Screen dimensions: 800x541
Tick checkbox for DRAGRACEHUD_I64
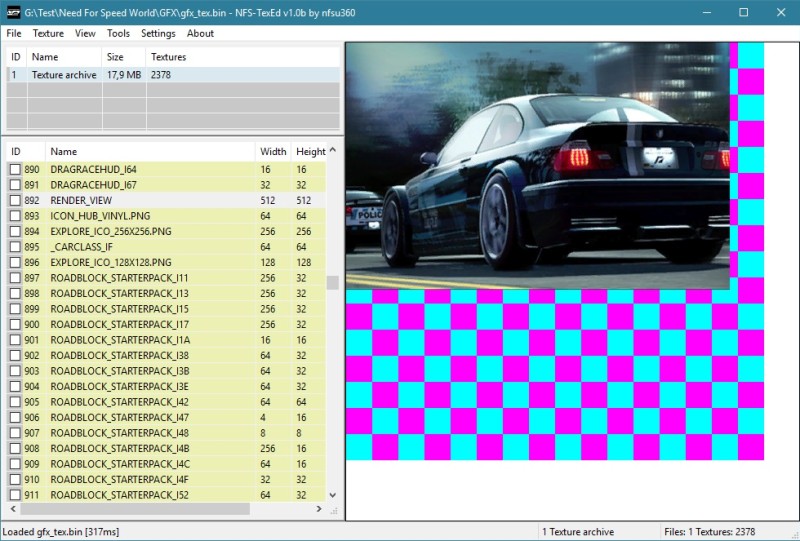pyautogui.click(x=15, y=169)
